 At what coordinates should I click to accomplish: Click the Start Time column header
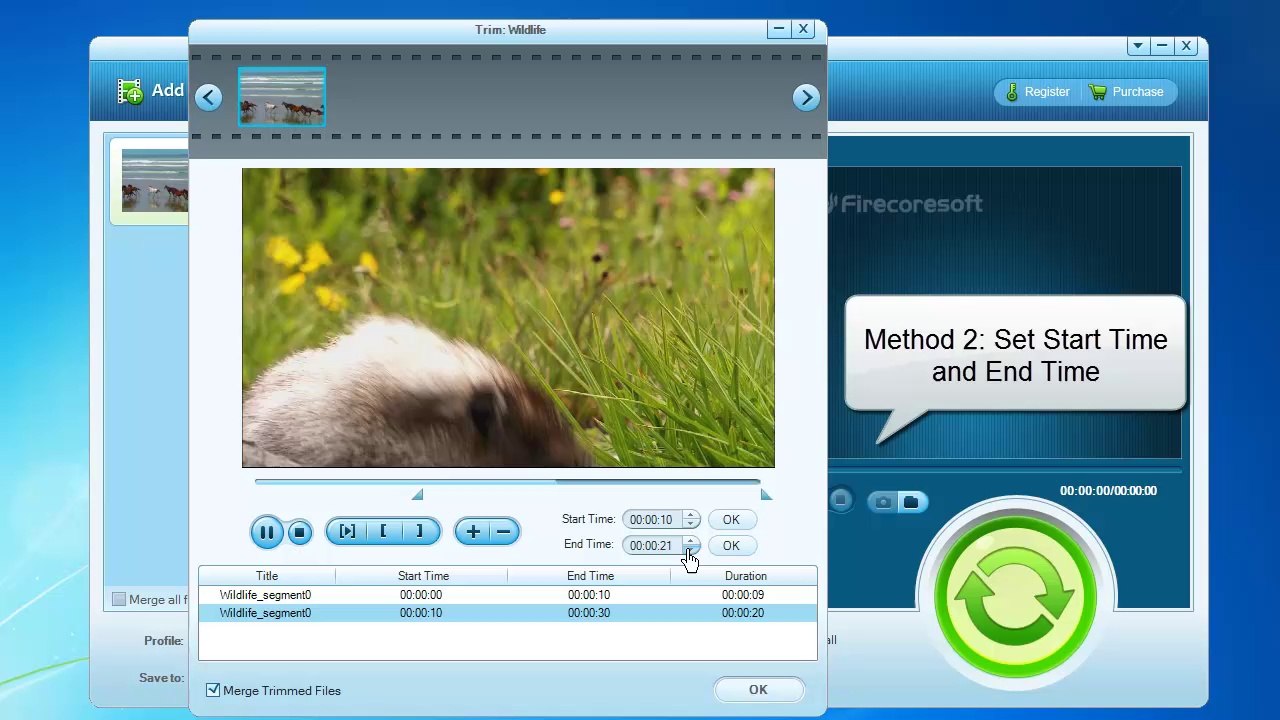(422, 576)
